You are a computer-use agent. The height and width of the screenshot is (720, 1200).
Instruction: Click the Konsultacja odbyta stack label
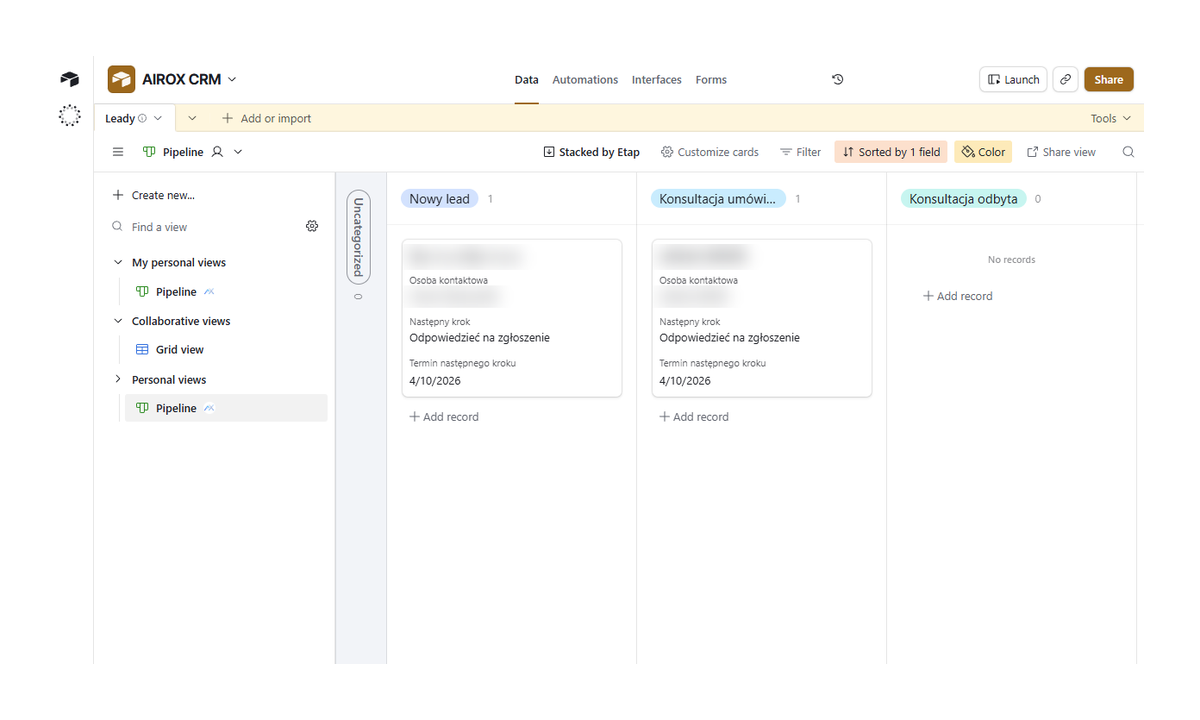(x=963, y=199)
